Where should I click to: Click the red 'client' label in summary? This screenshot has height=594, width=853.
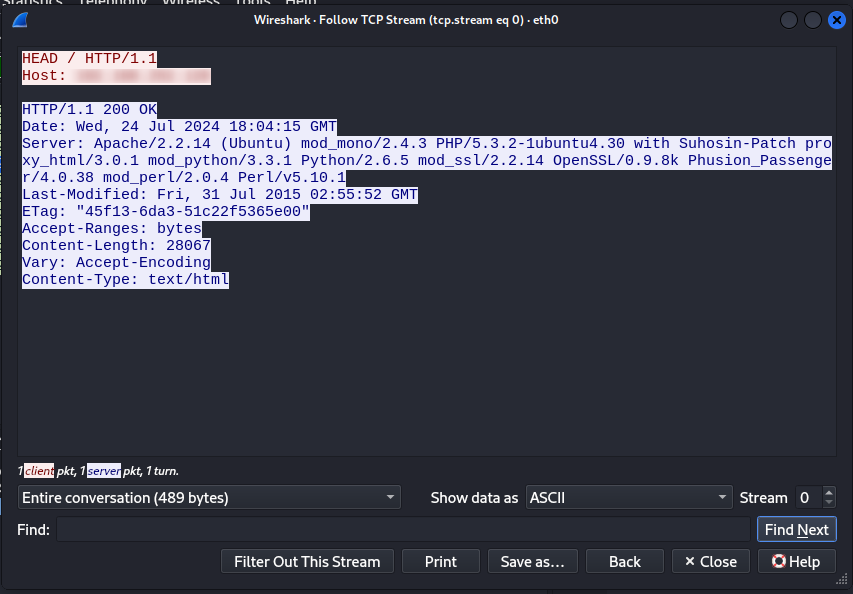click(x=39, y=471)
